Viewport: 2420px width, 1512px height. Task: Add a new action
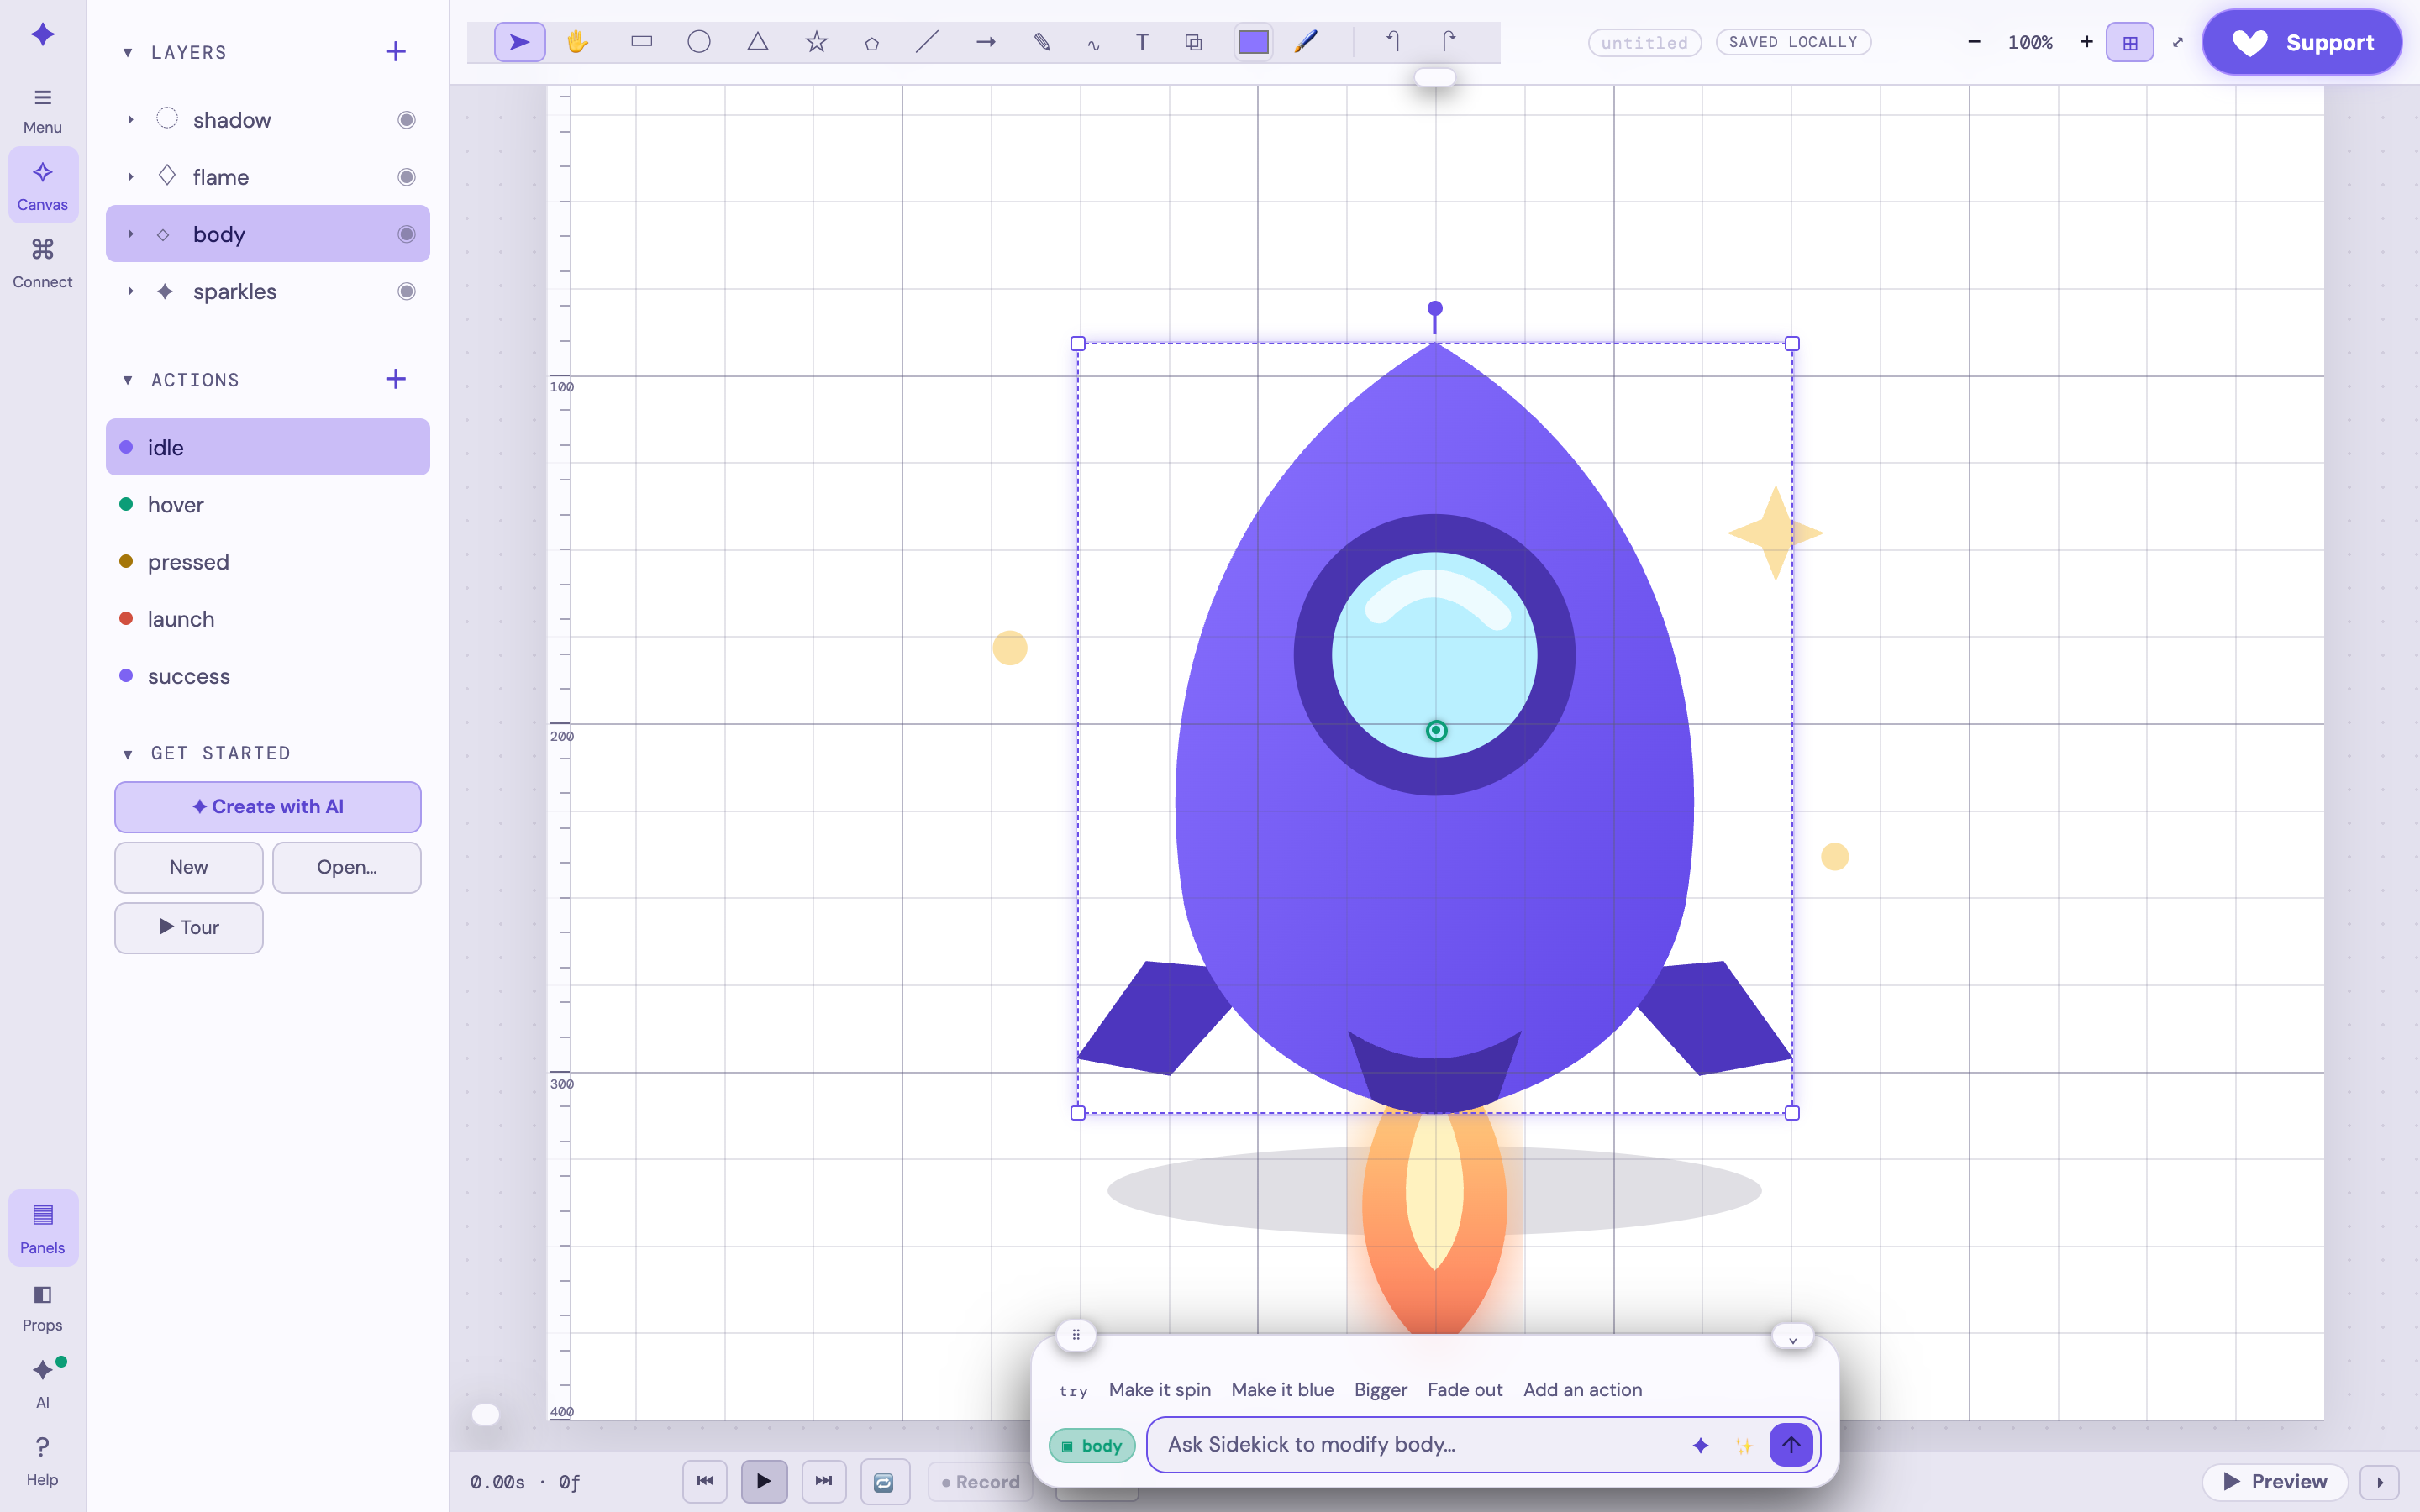[x=396, y=379]
